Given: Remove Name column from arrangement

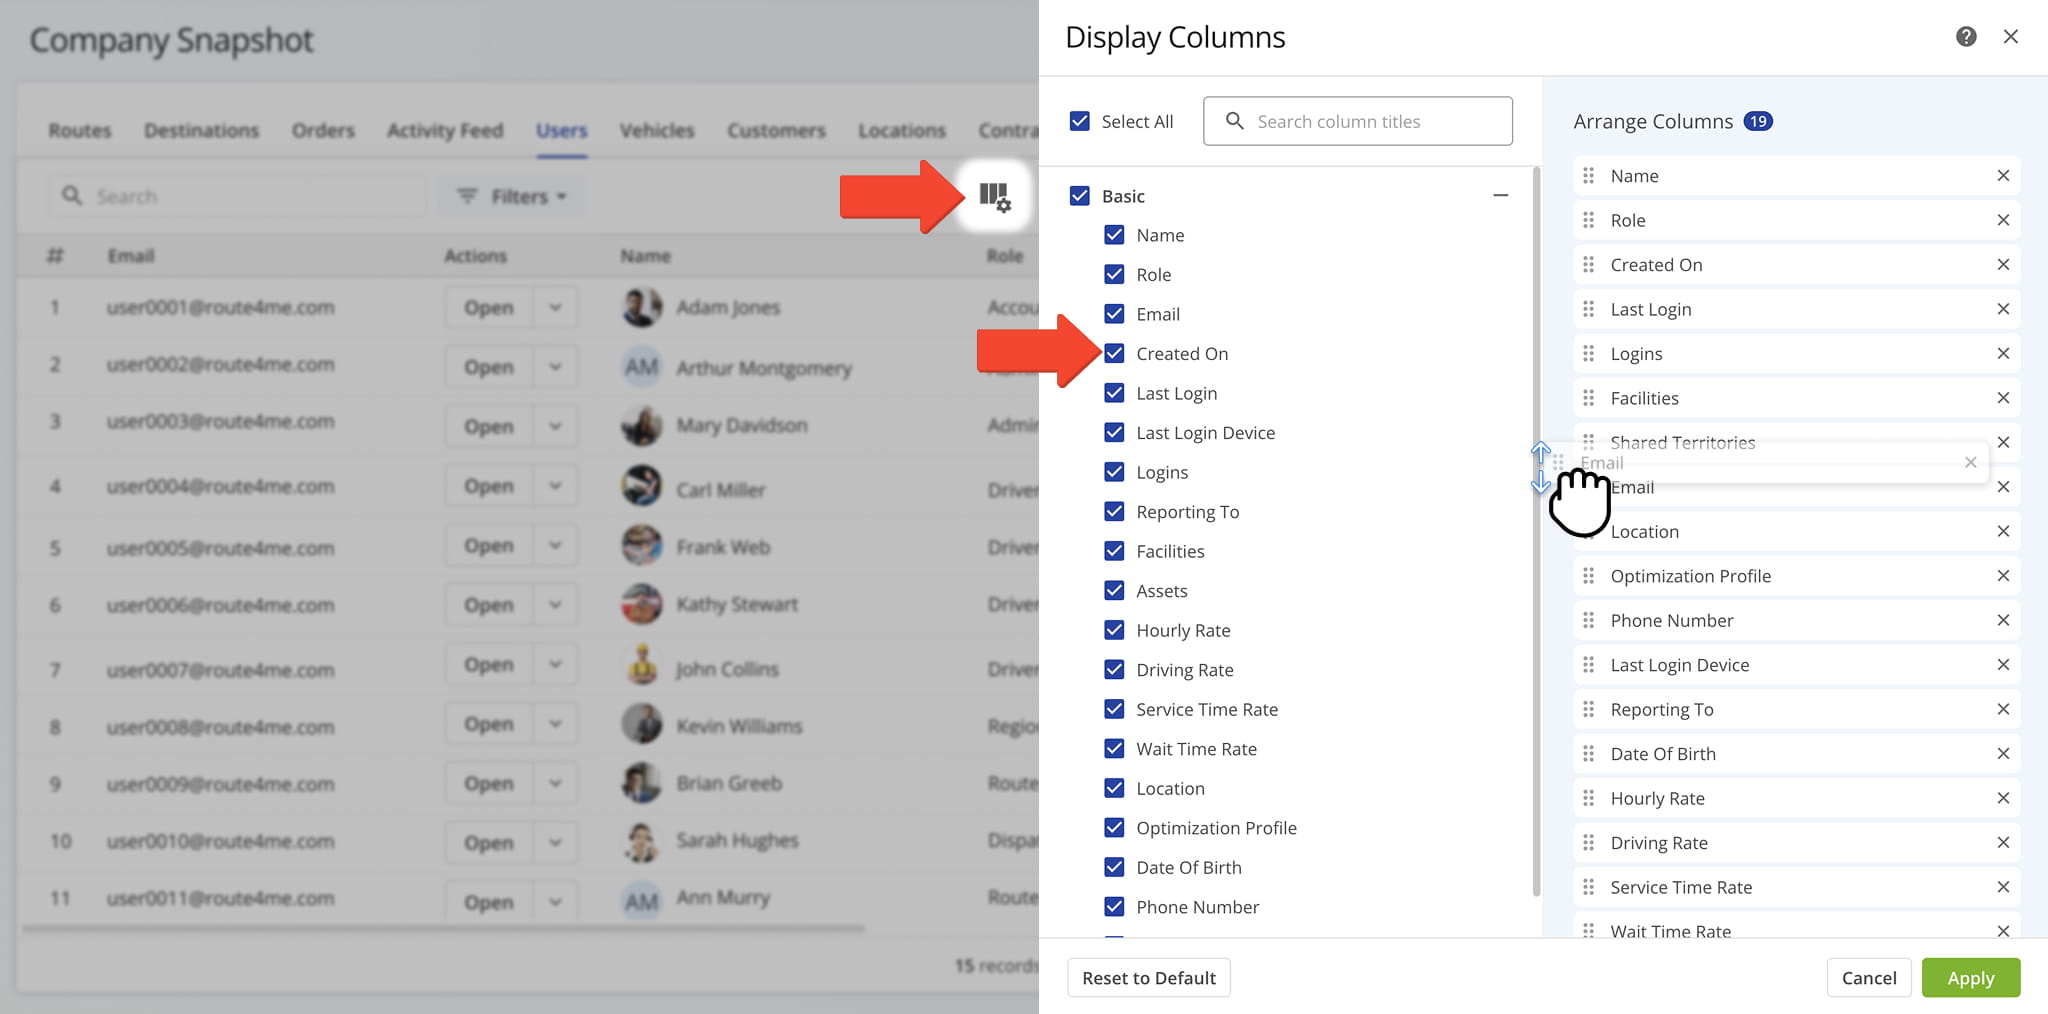Looking at the screenshot, I should (x=2003, y=176).
